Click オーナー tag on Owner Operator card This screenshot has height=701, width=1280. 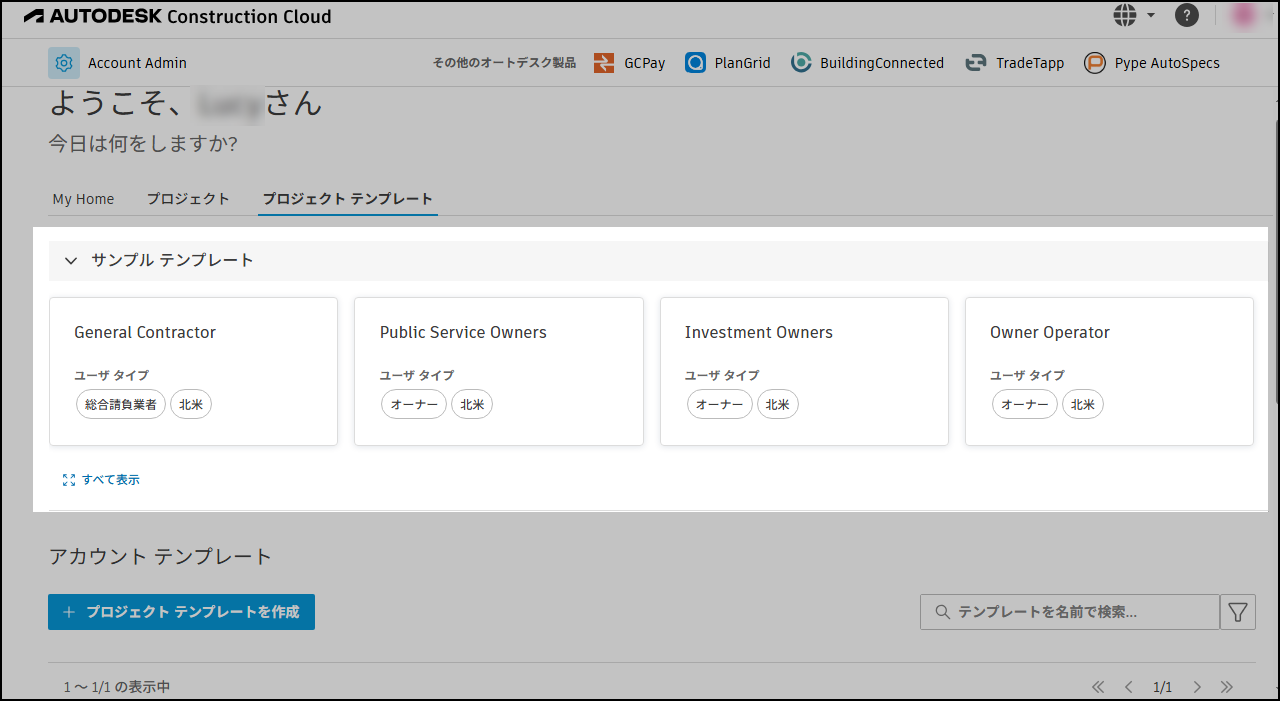[x=1025, y=405]
